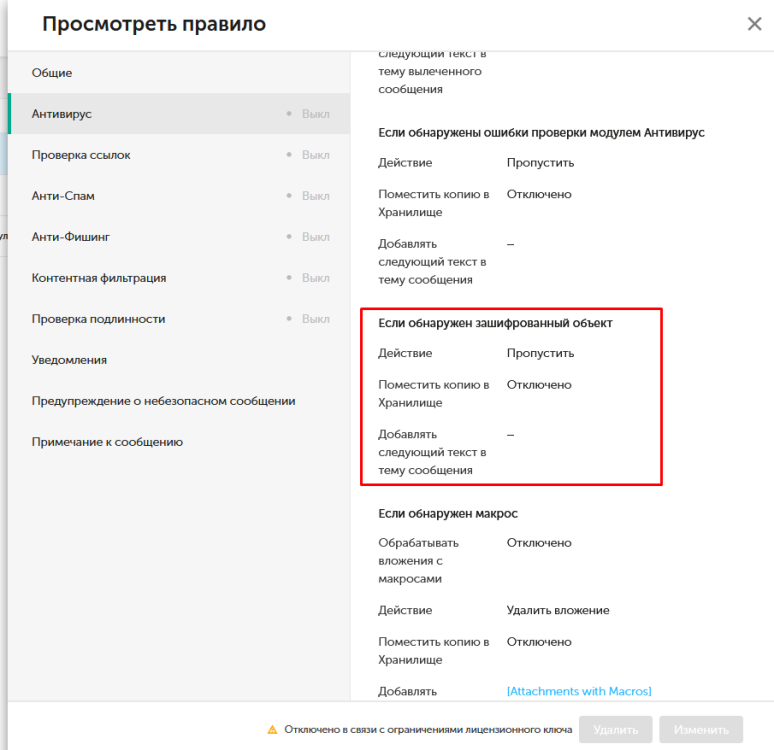The height and width of the screenshot is (750, 774).
Task: Close the Просмотреть правило dialog
Action: point(754,24)
